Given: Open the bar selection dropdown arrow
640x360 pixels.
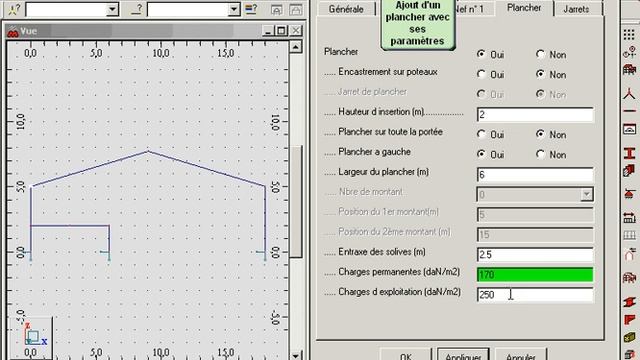Looking at the screenshot, I should pos(233,9).
